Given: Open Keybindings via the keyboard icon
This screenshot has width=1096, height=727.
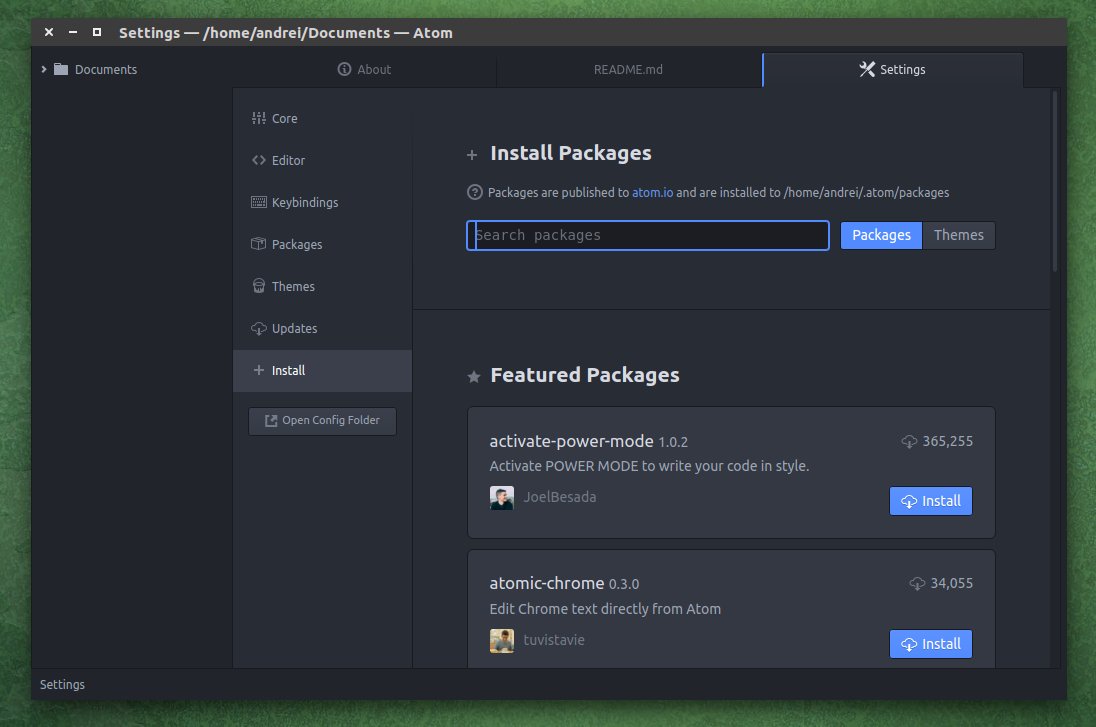Looking at the screenshot, I should 258,202.
